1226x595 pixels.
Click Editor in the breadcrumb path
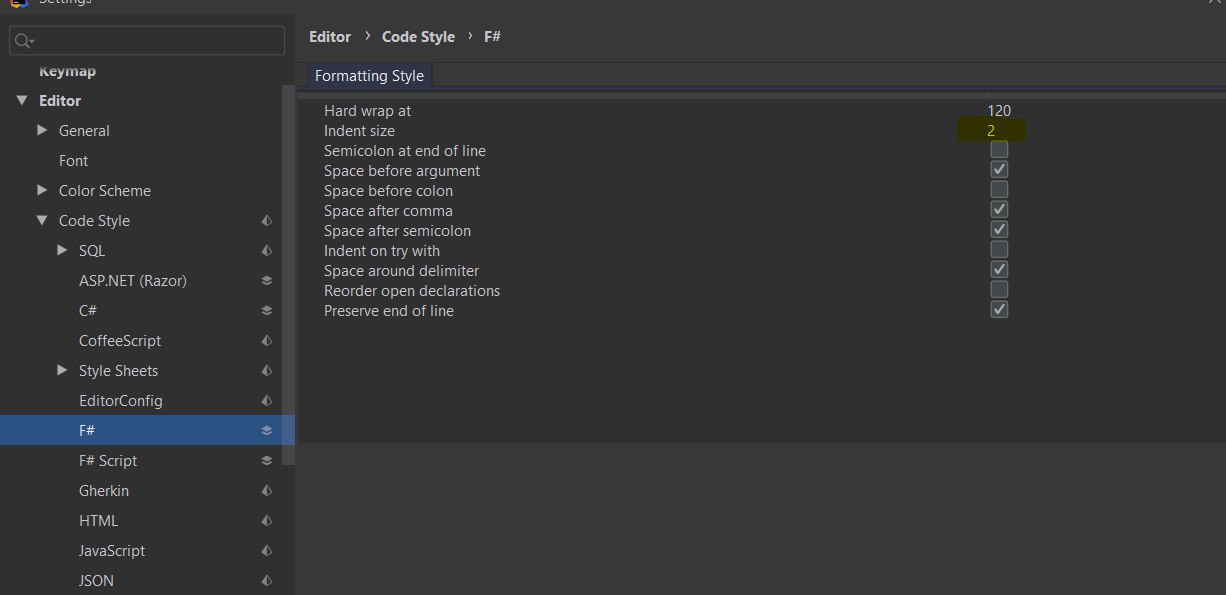(330, 37)
